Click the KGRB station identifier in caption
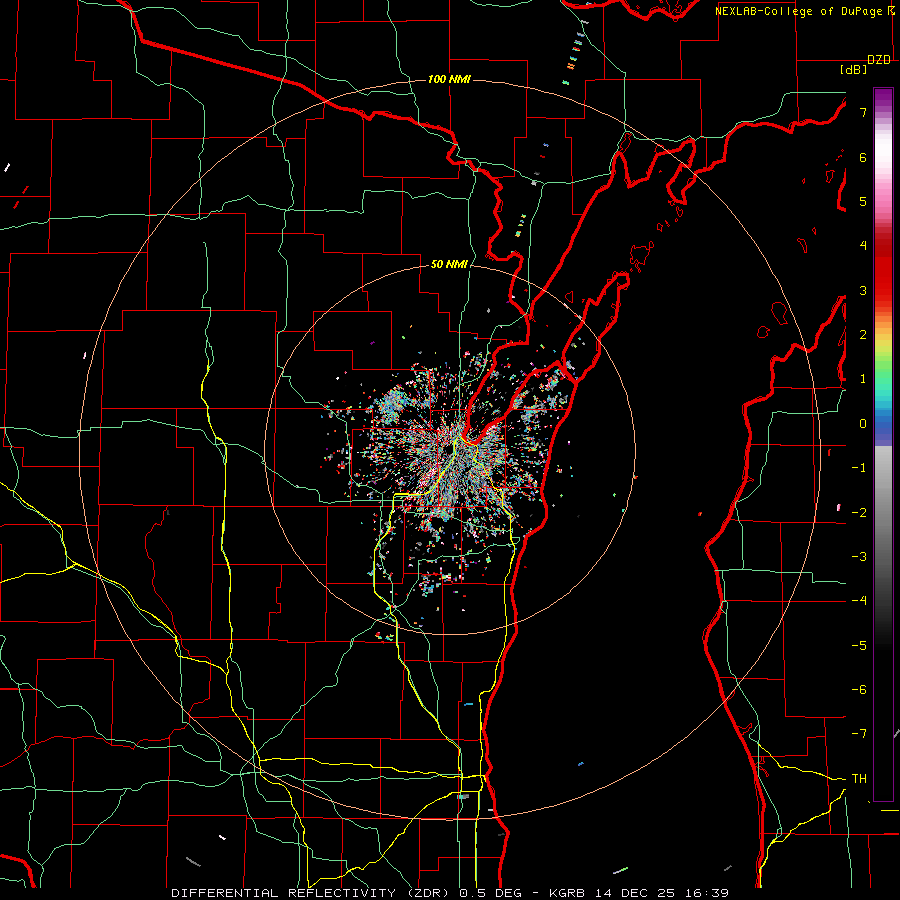The image size is (900, 900). click(567, 893)
